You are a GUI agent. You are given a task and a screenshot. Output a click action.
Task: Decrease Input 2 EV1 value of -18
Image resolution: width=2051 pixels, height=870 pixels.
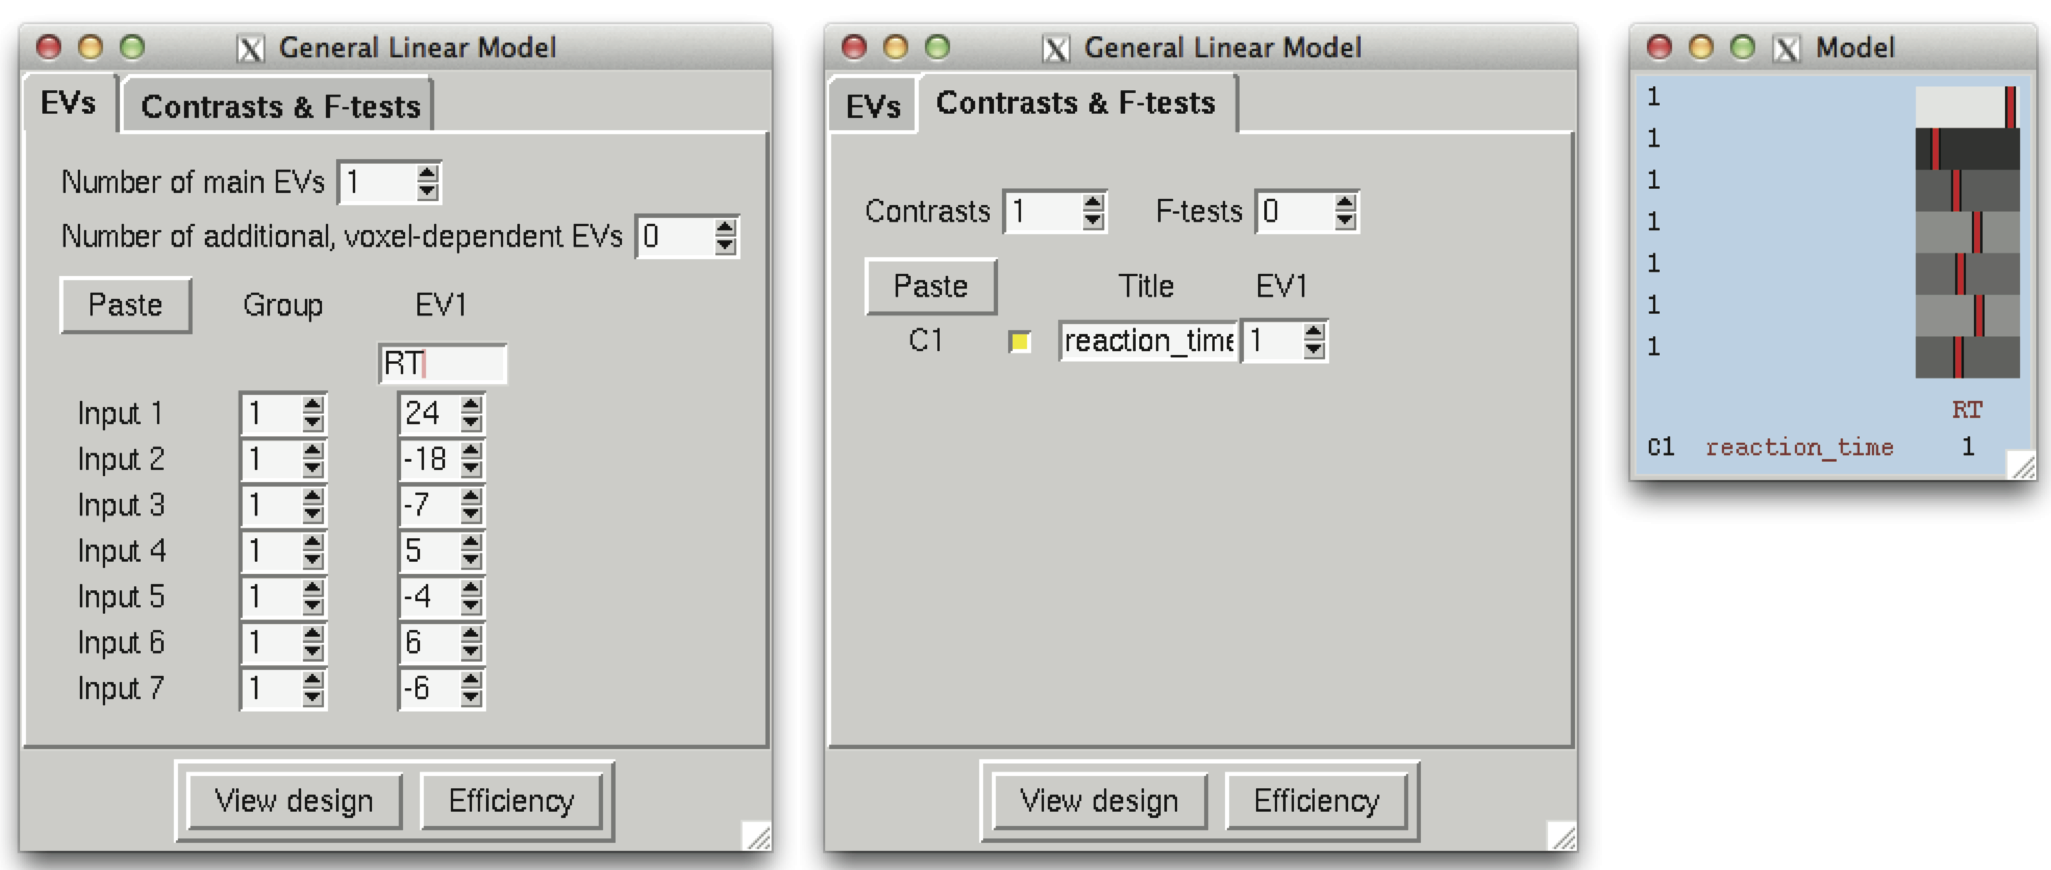(x=469, y=467)
